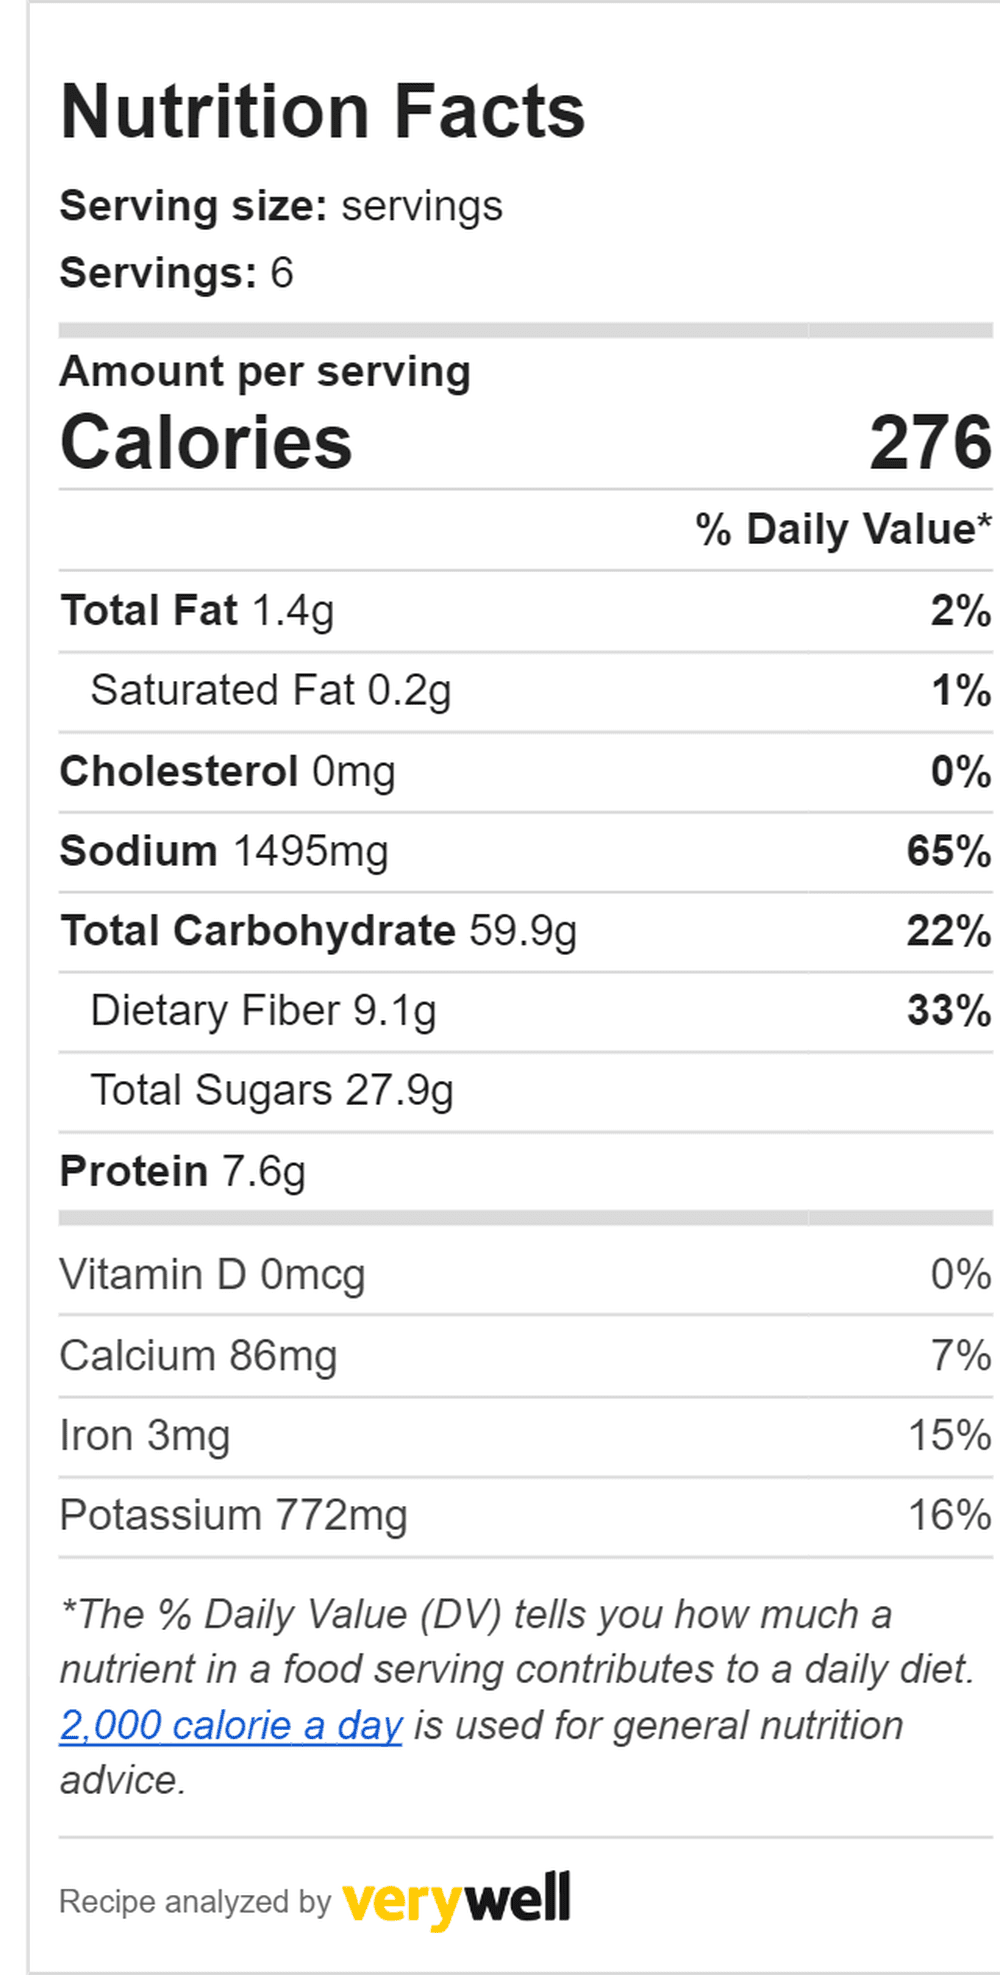Viewport: 1000px width, 1975px height.
Task: Select the Total Carbohydrate 59.9g row
Action: [526, 932]
